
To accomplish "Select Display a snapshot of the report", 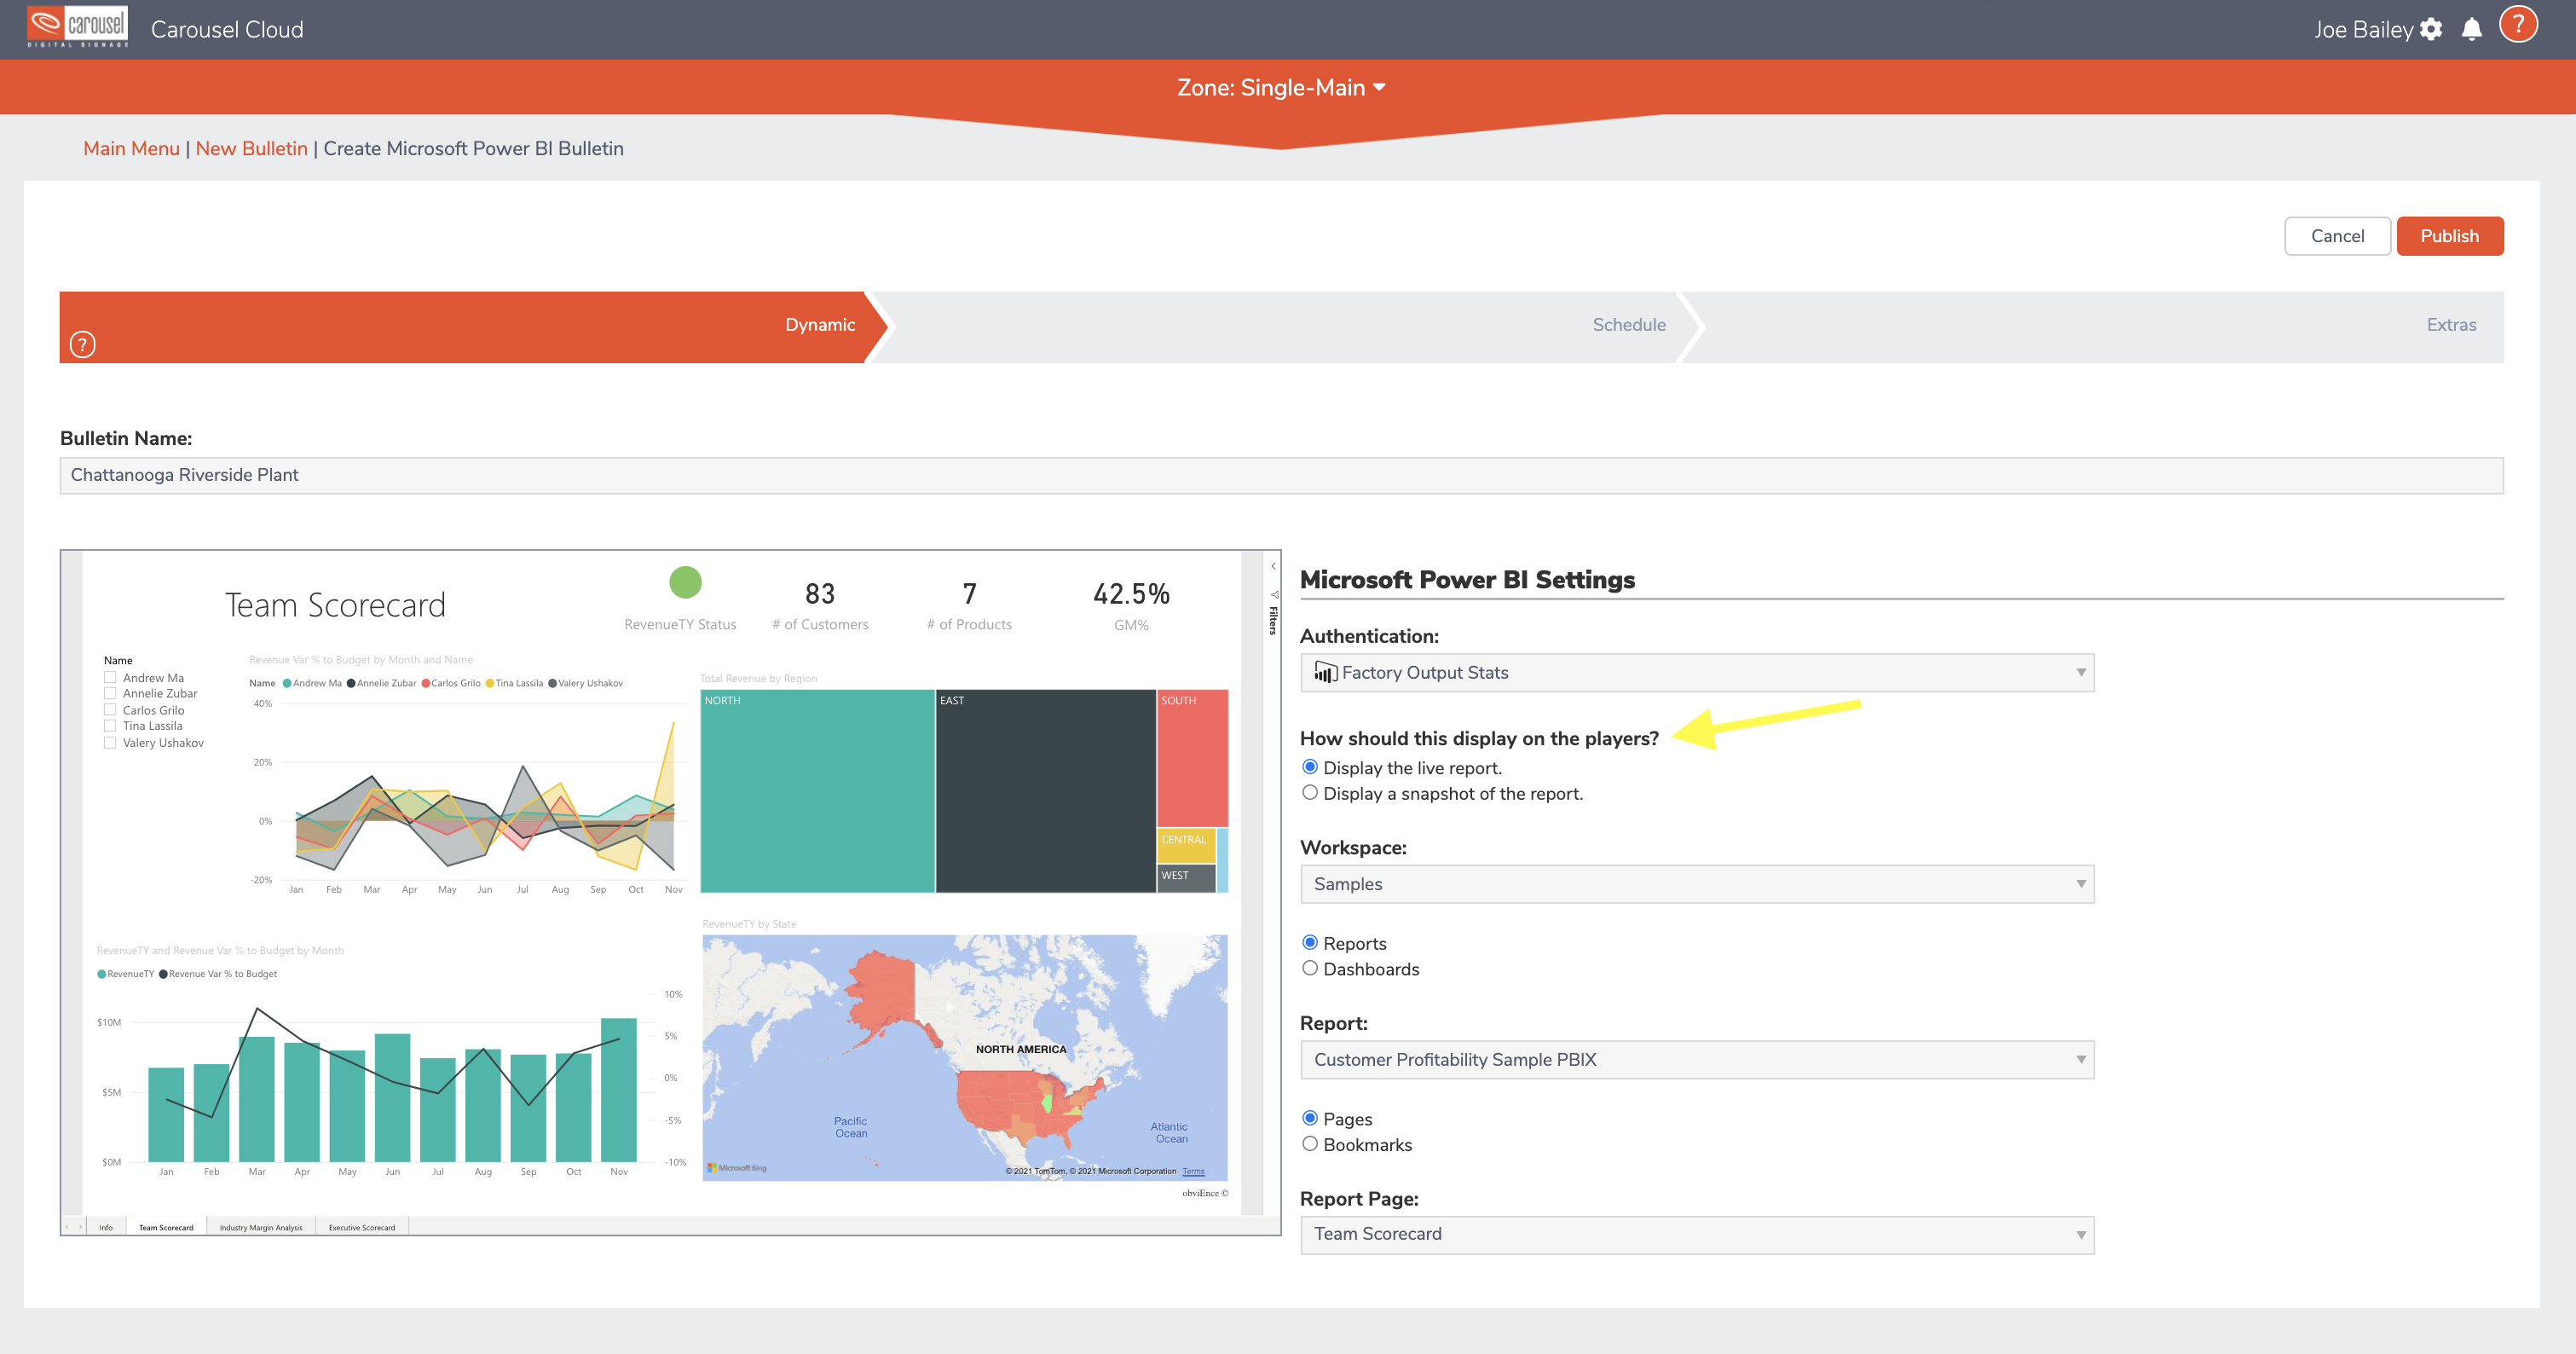I will pos(1310,793).
